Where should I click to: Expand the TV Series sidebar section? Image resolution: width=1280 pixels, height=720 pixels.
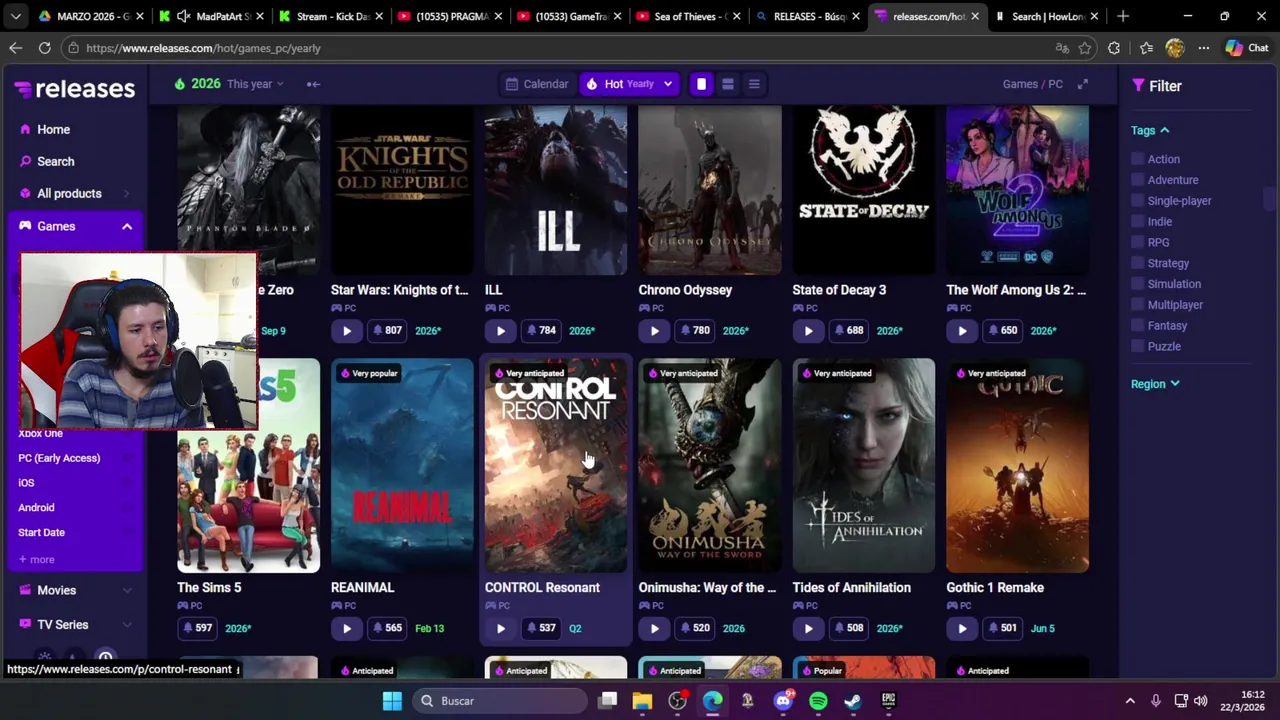click(75, 624)
